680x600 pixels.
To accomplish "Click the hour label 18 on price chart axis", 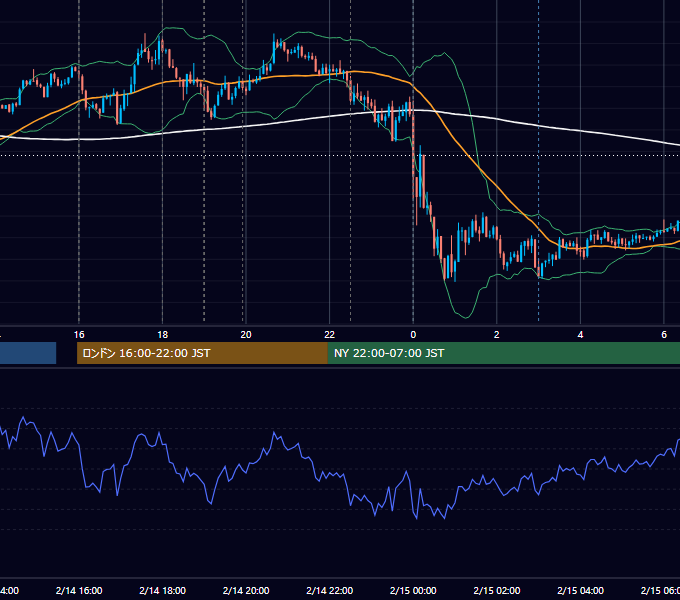I will (x=163, y=335).
